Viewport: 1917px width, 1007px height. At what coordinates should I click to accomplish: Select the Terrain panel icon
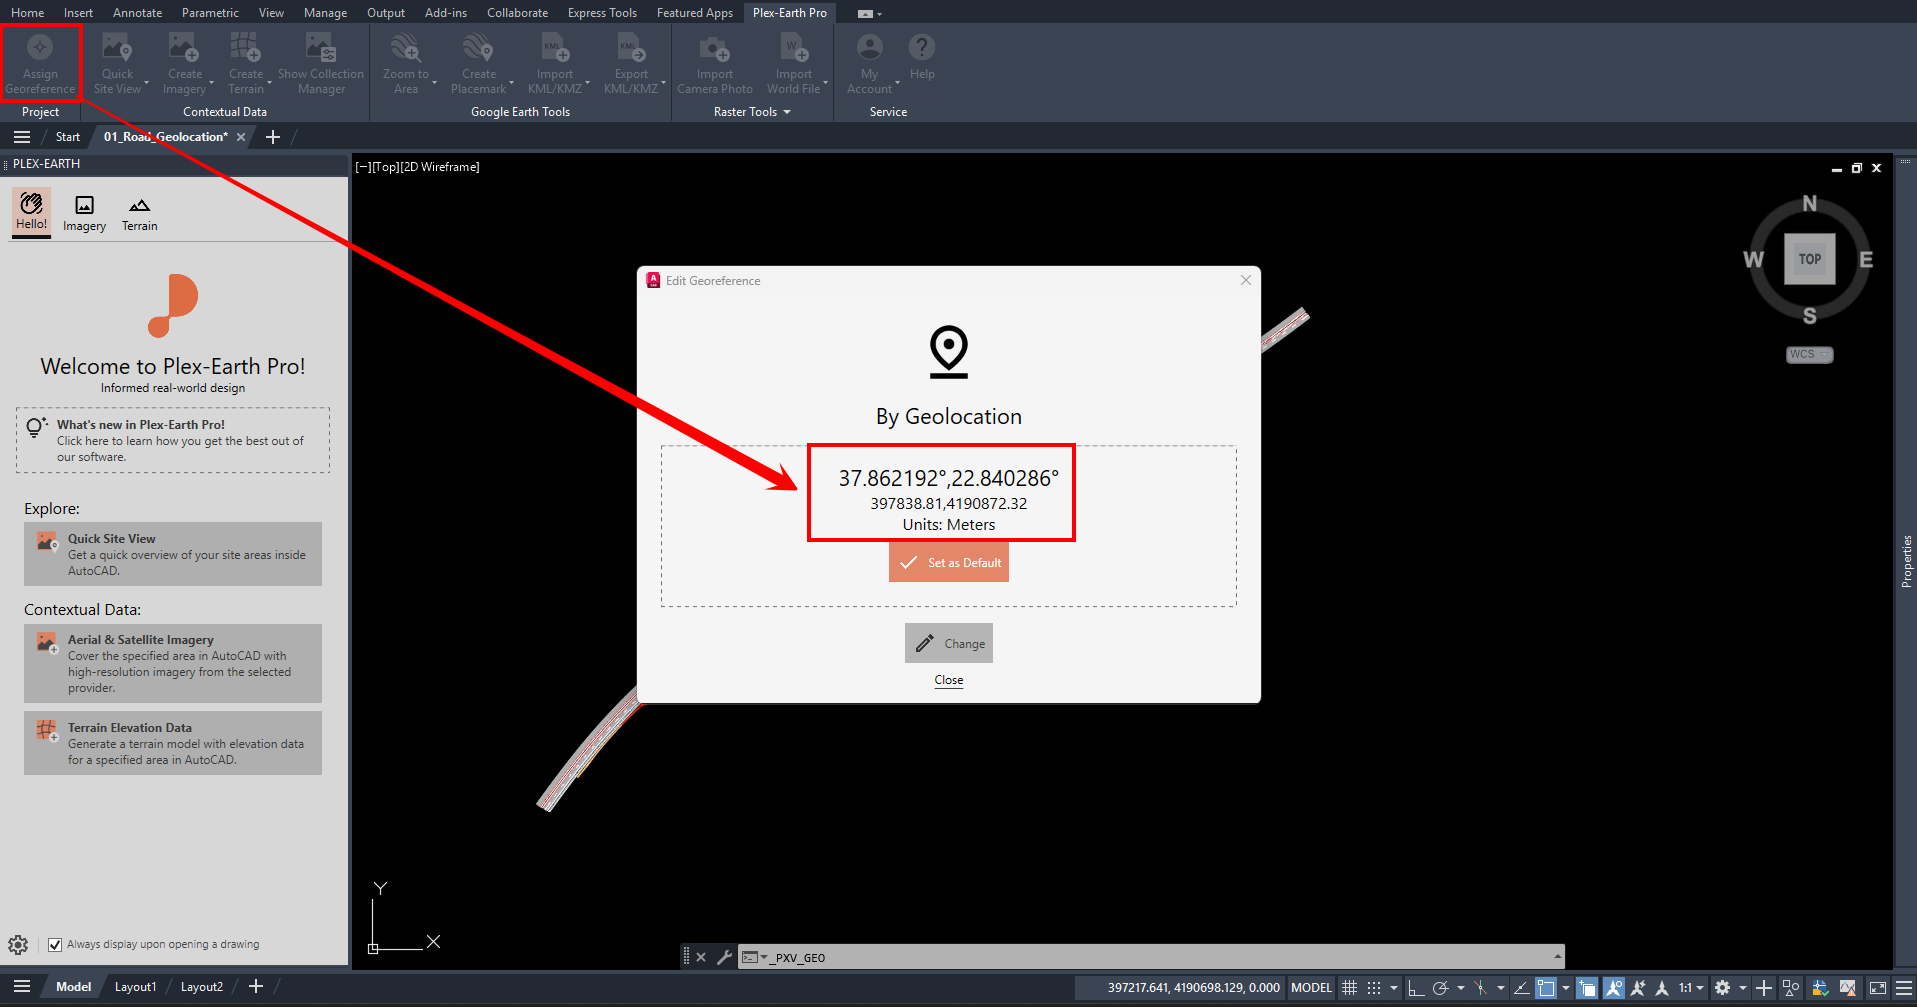click(x=139, y=213)
